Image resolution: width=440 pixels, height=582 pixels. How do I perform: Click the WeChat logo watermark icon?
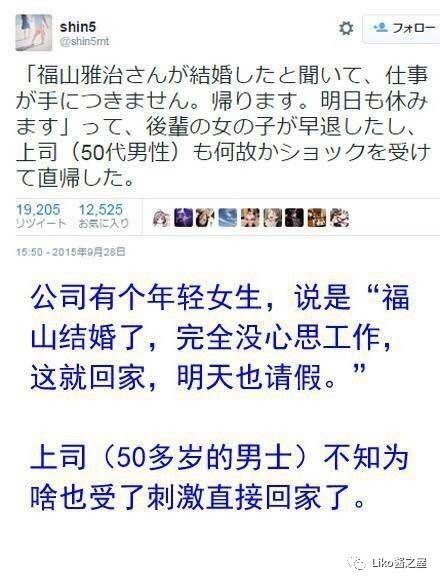pos(357,563)
